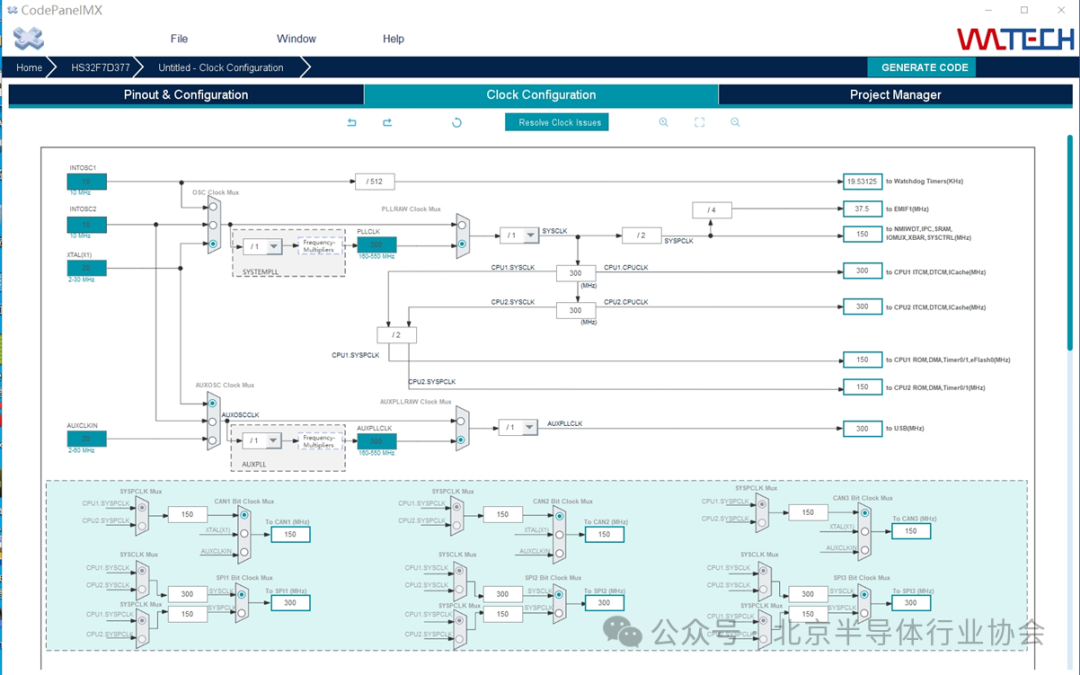Click the CodePanelMX logo icon
This screenshot has height=675, width=1080.
coord(28,39)
